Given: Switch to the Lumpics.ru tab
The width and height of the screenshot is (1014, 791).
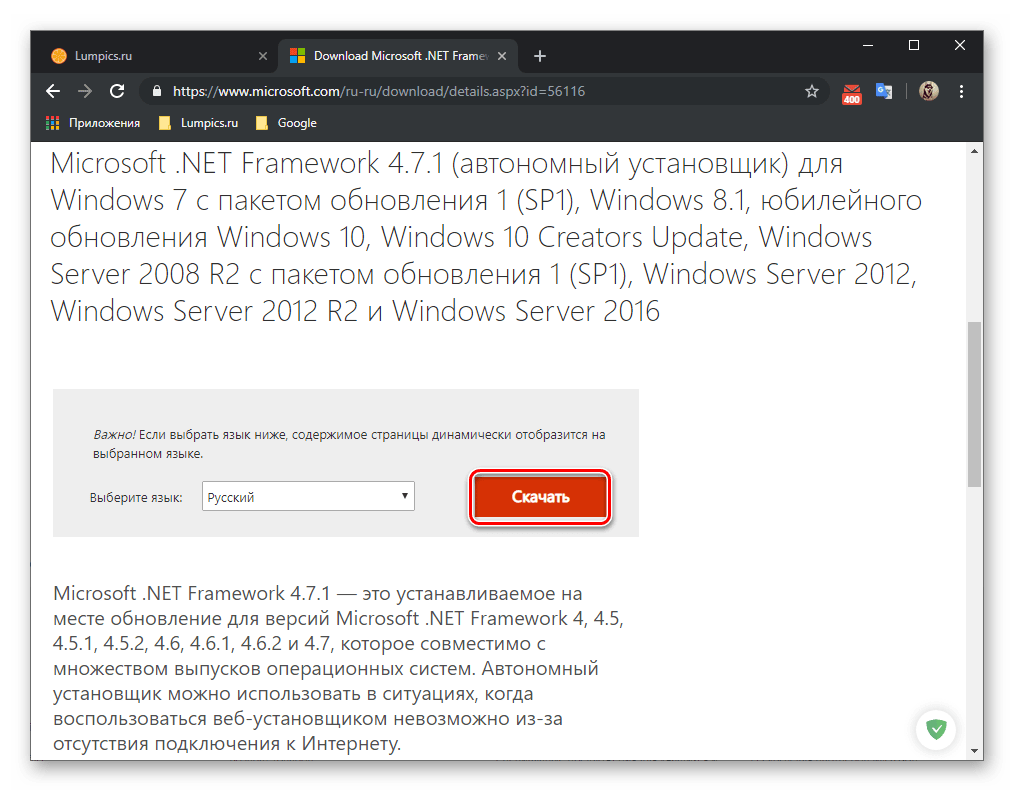Looking at the screenshot, I should (150, 56).
